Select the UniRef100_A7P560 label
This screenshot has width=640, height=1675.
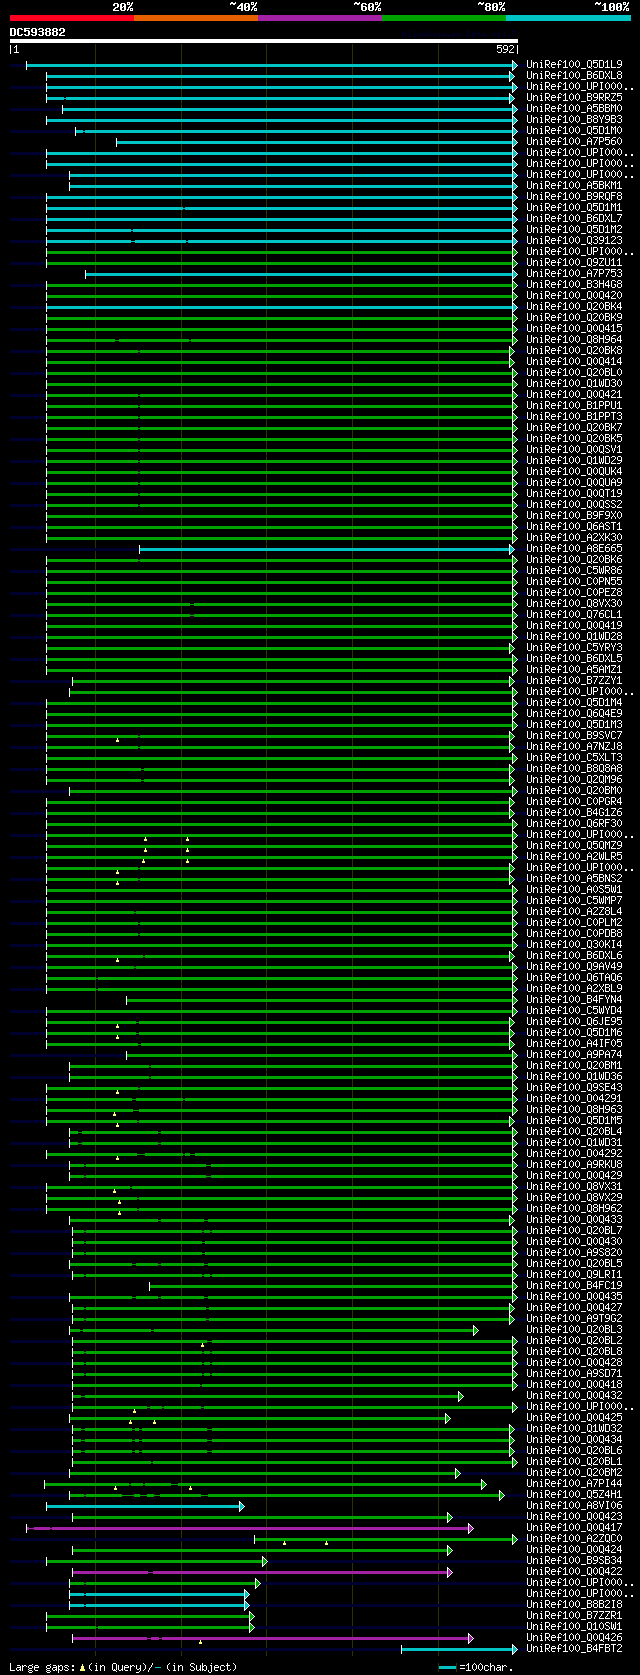coord(574,141)
